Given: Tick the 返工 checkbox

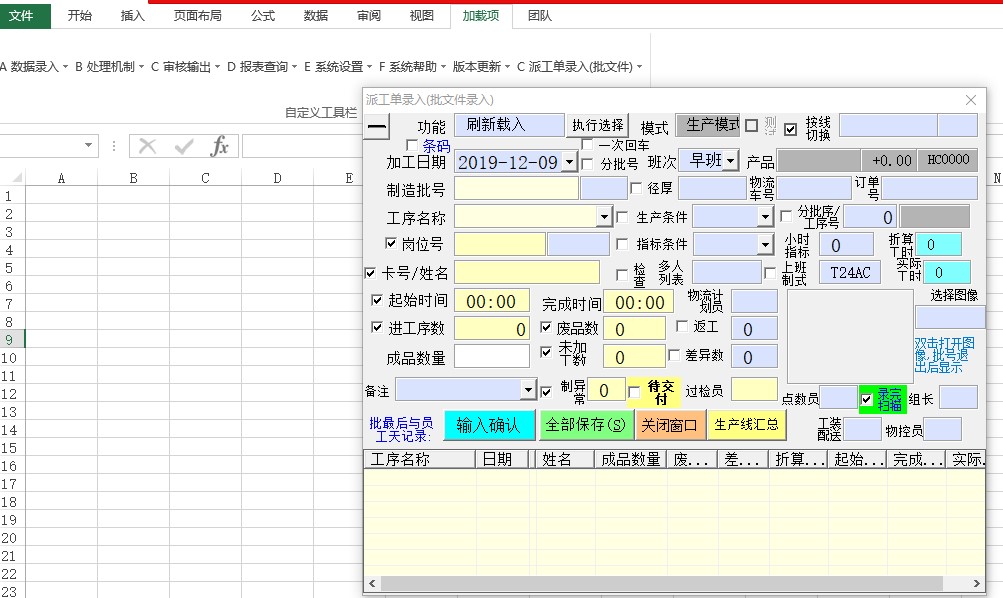Looking at the screenshot, I should (x=682, y=326).
